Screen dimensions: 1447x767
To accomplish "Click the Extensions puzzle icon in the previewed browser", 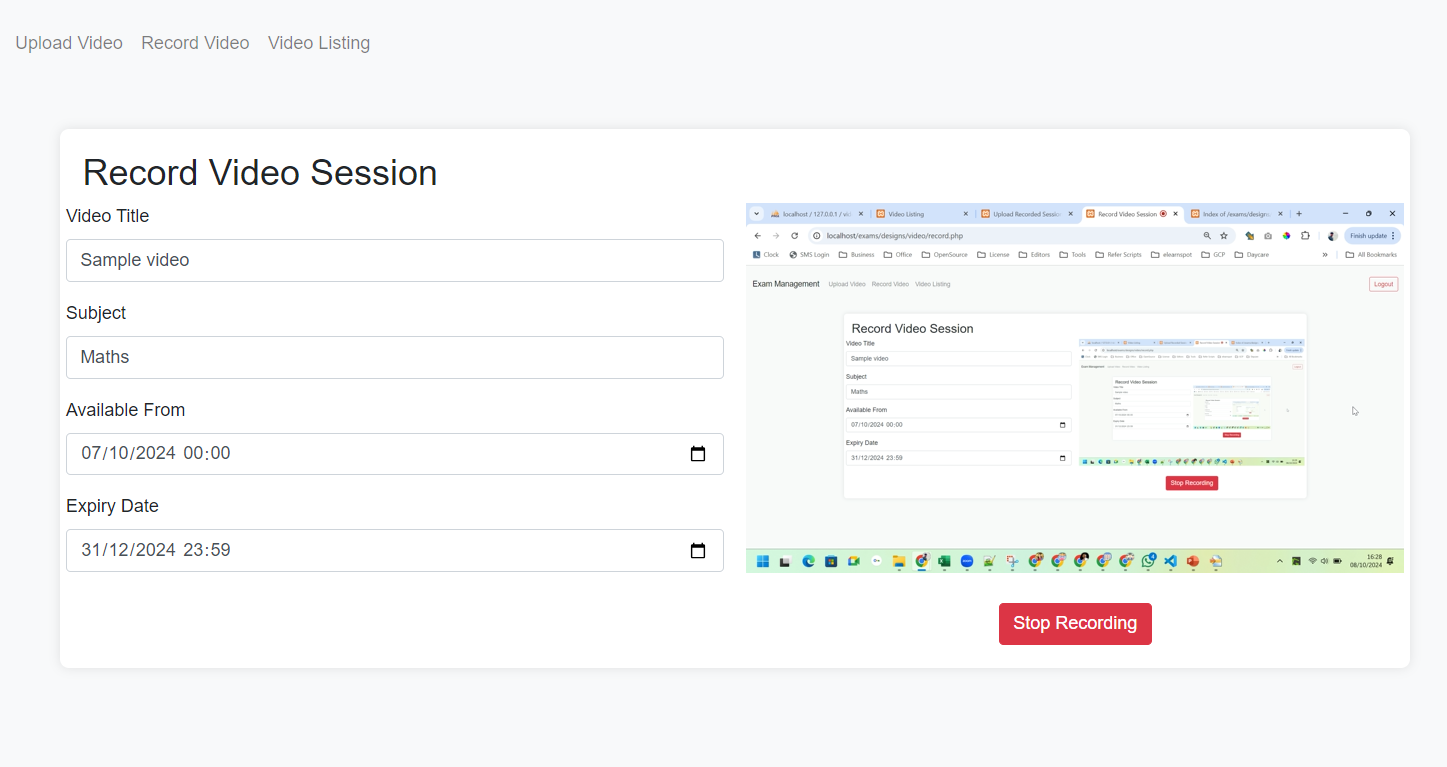I will click(x=1305, y=236).
